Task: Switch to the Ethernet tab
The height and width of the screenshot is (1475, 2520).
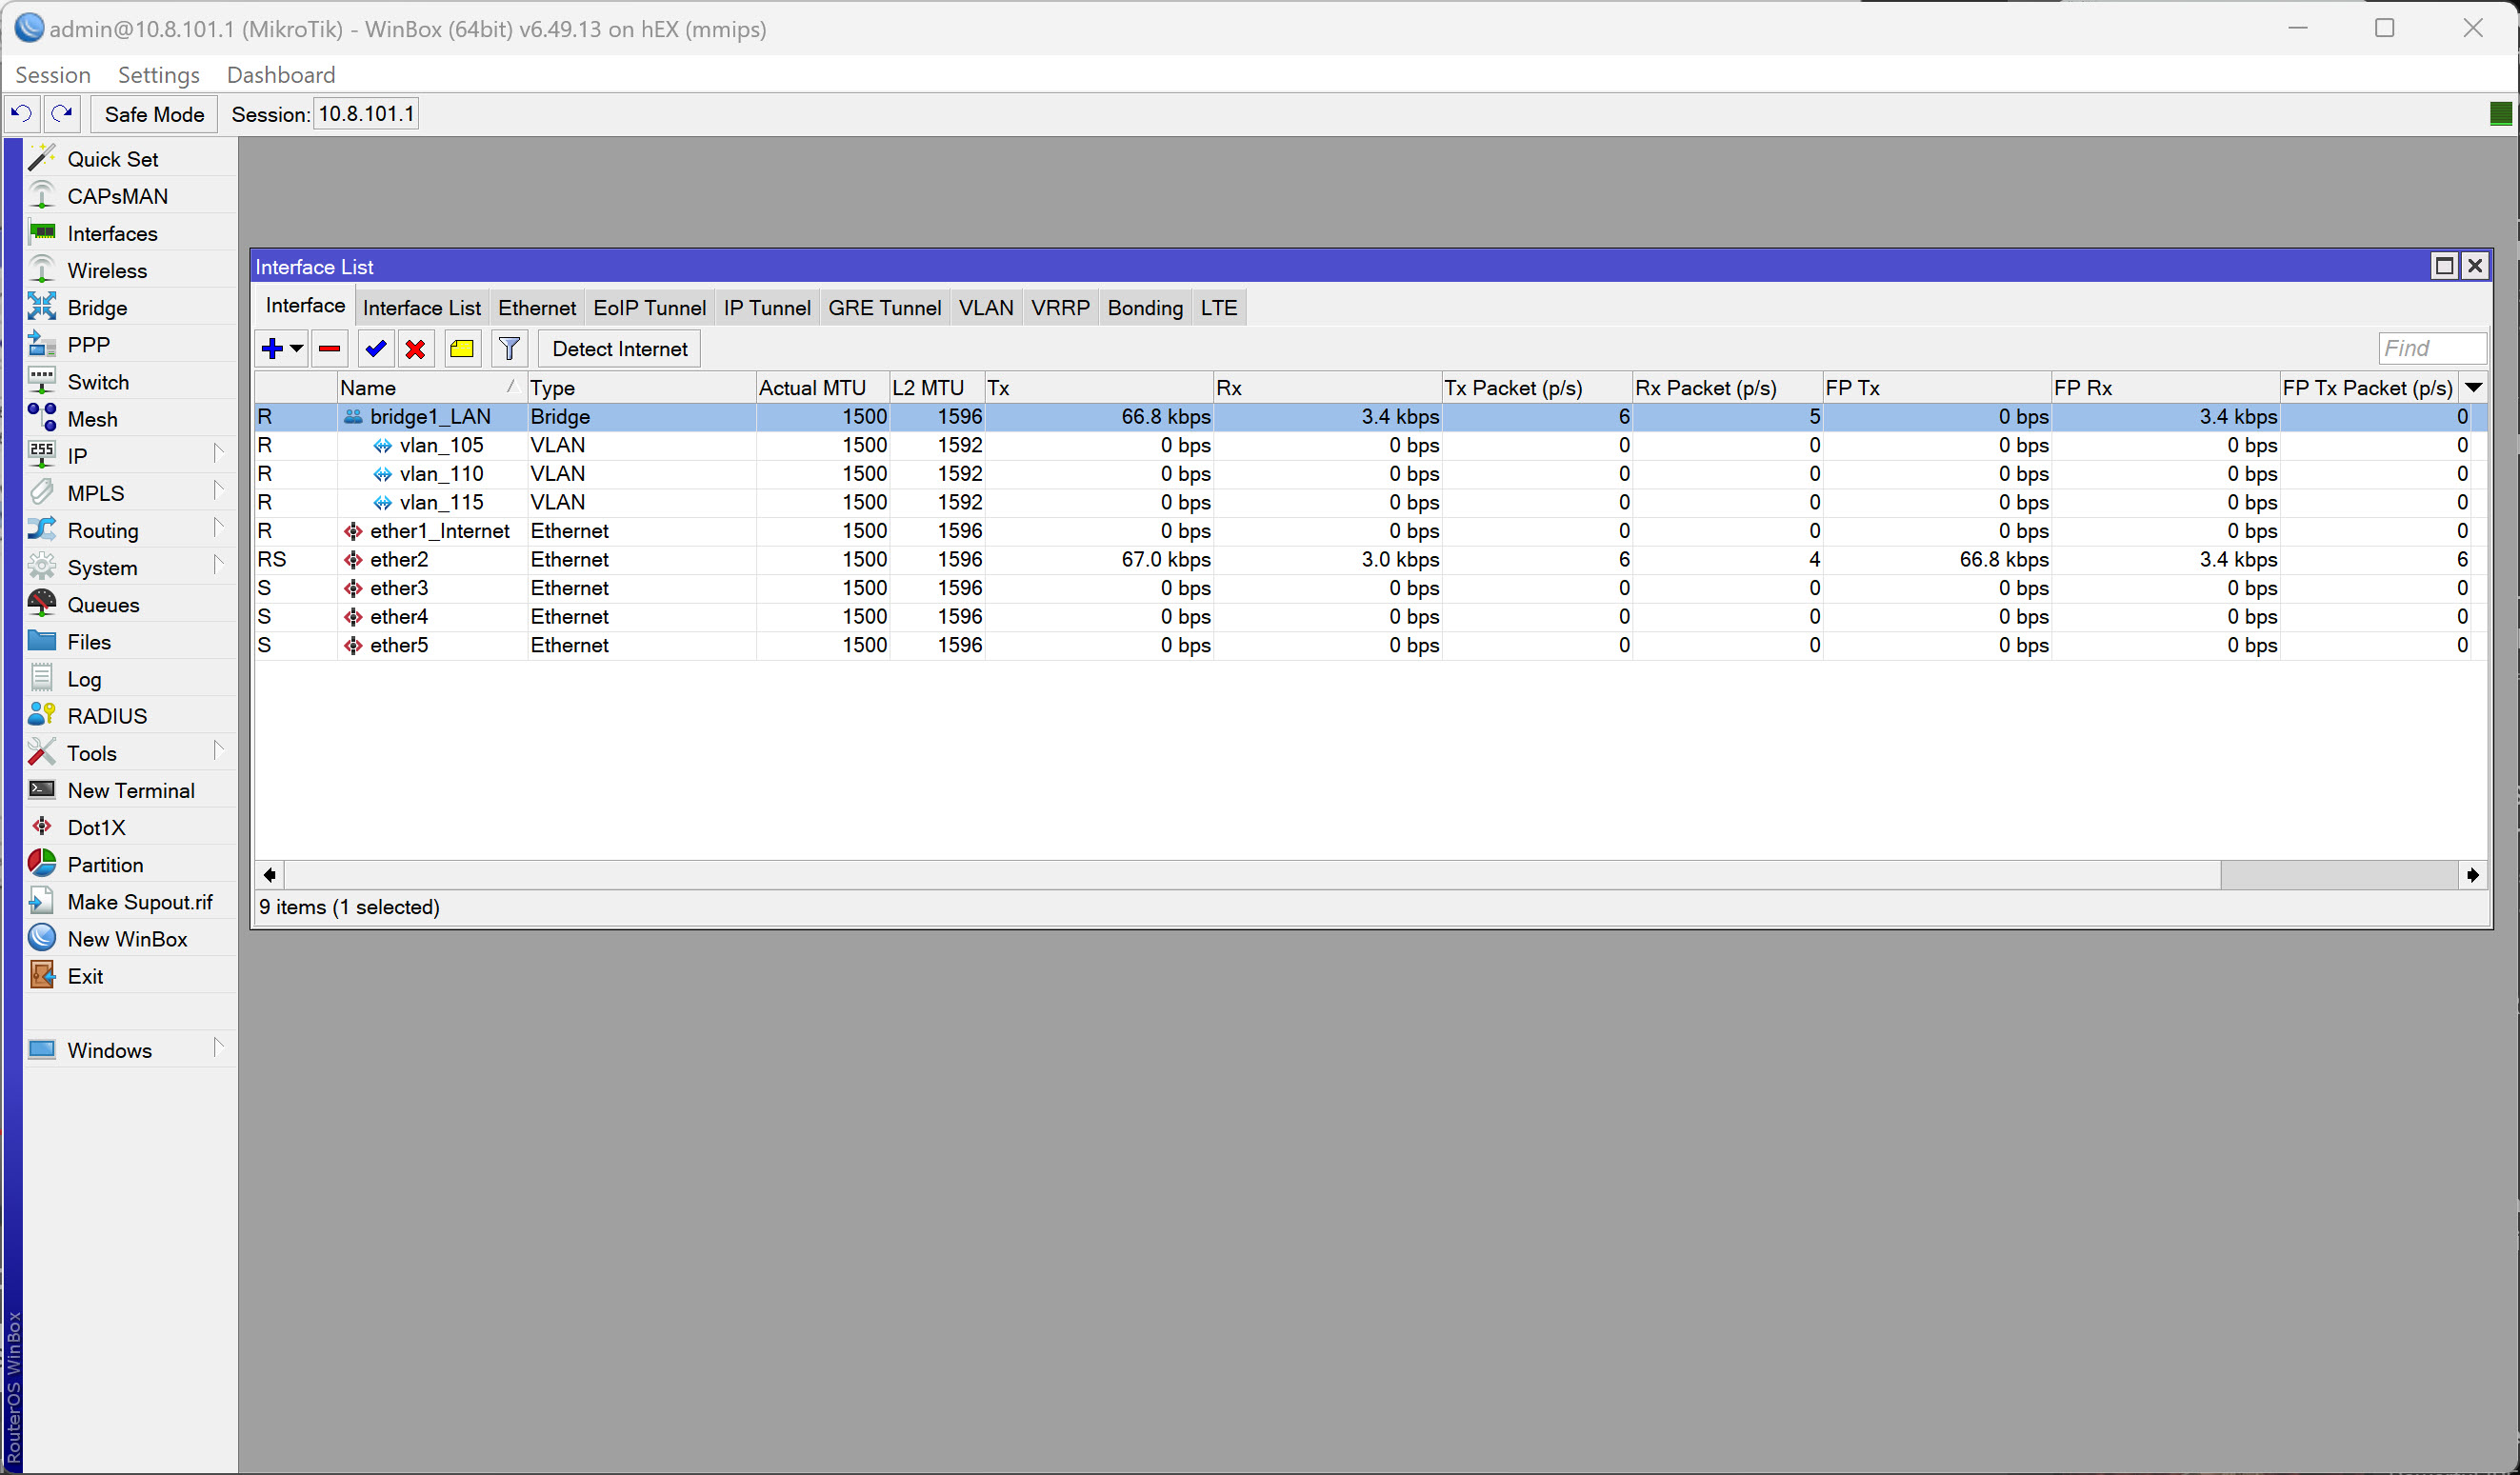Action: coord(536,307)
